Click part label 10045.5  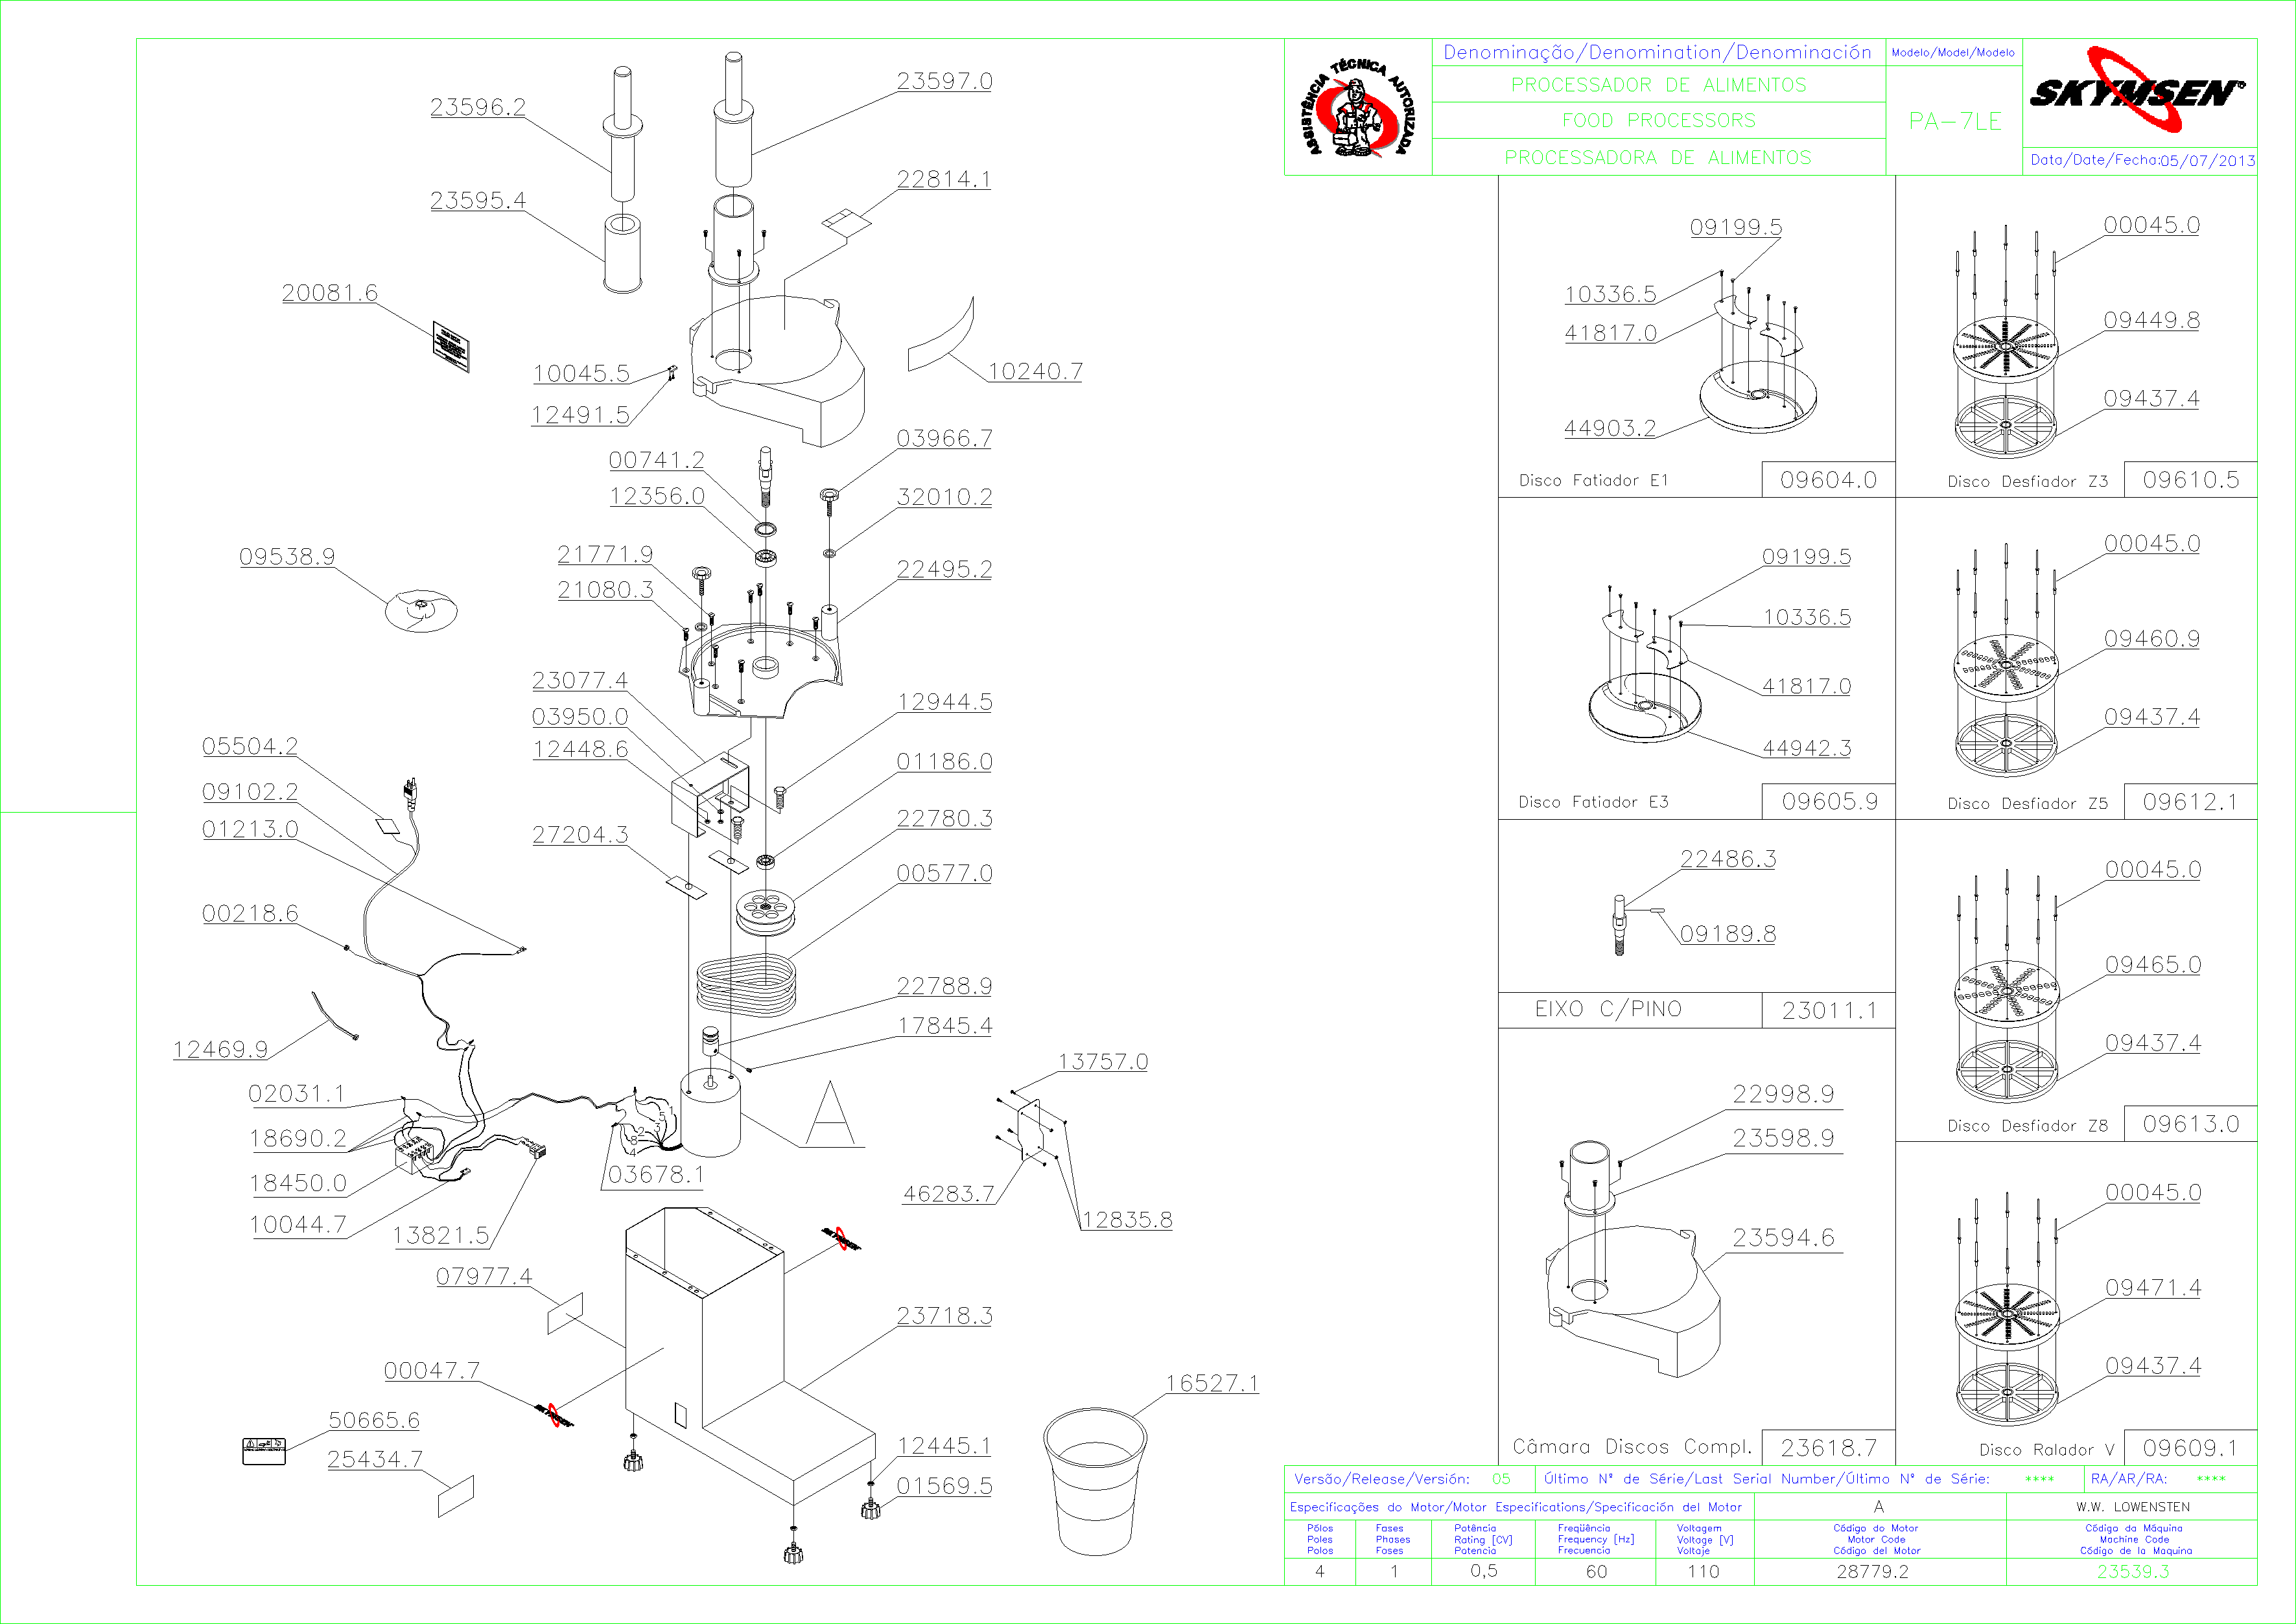581,374
